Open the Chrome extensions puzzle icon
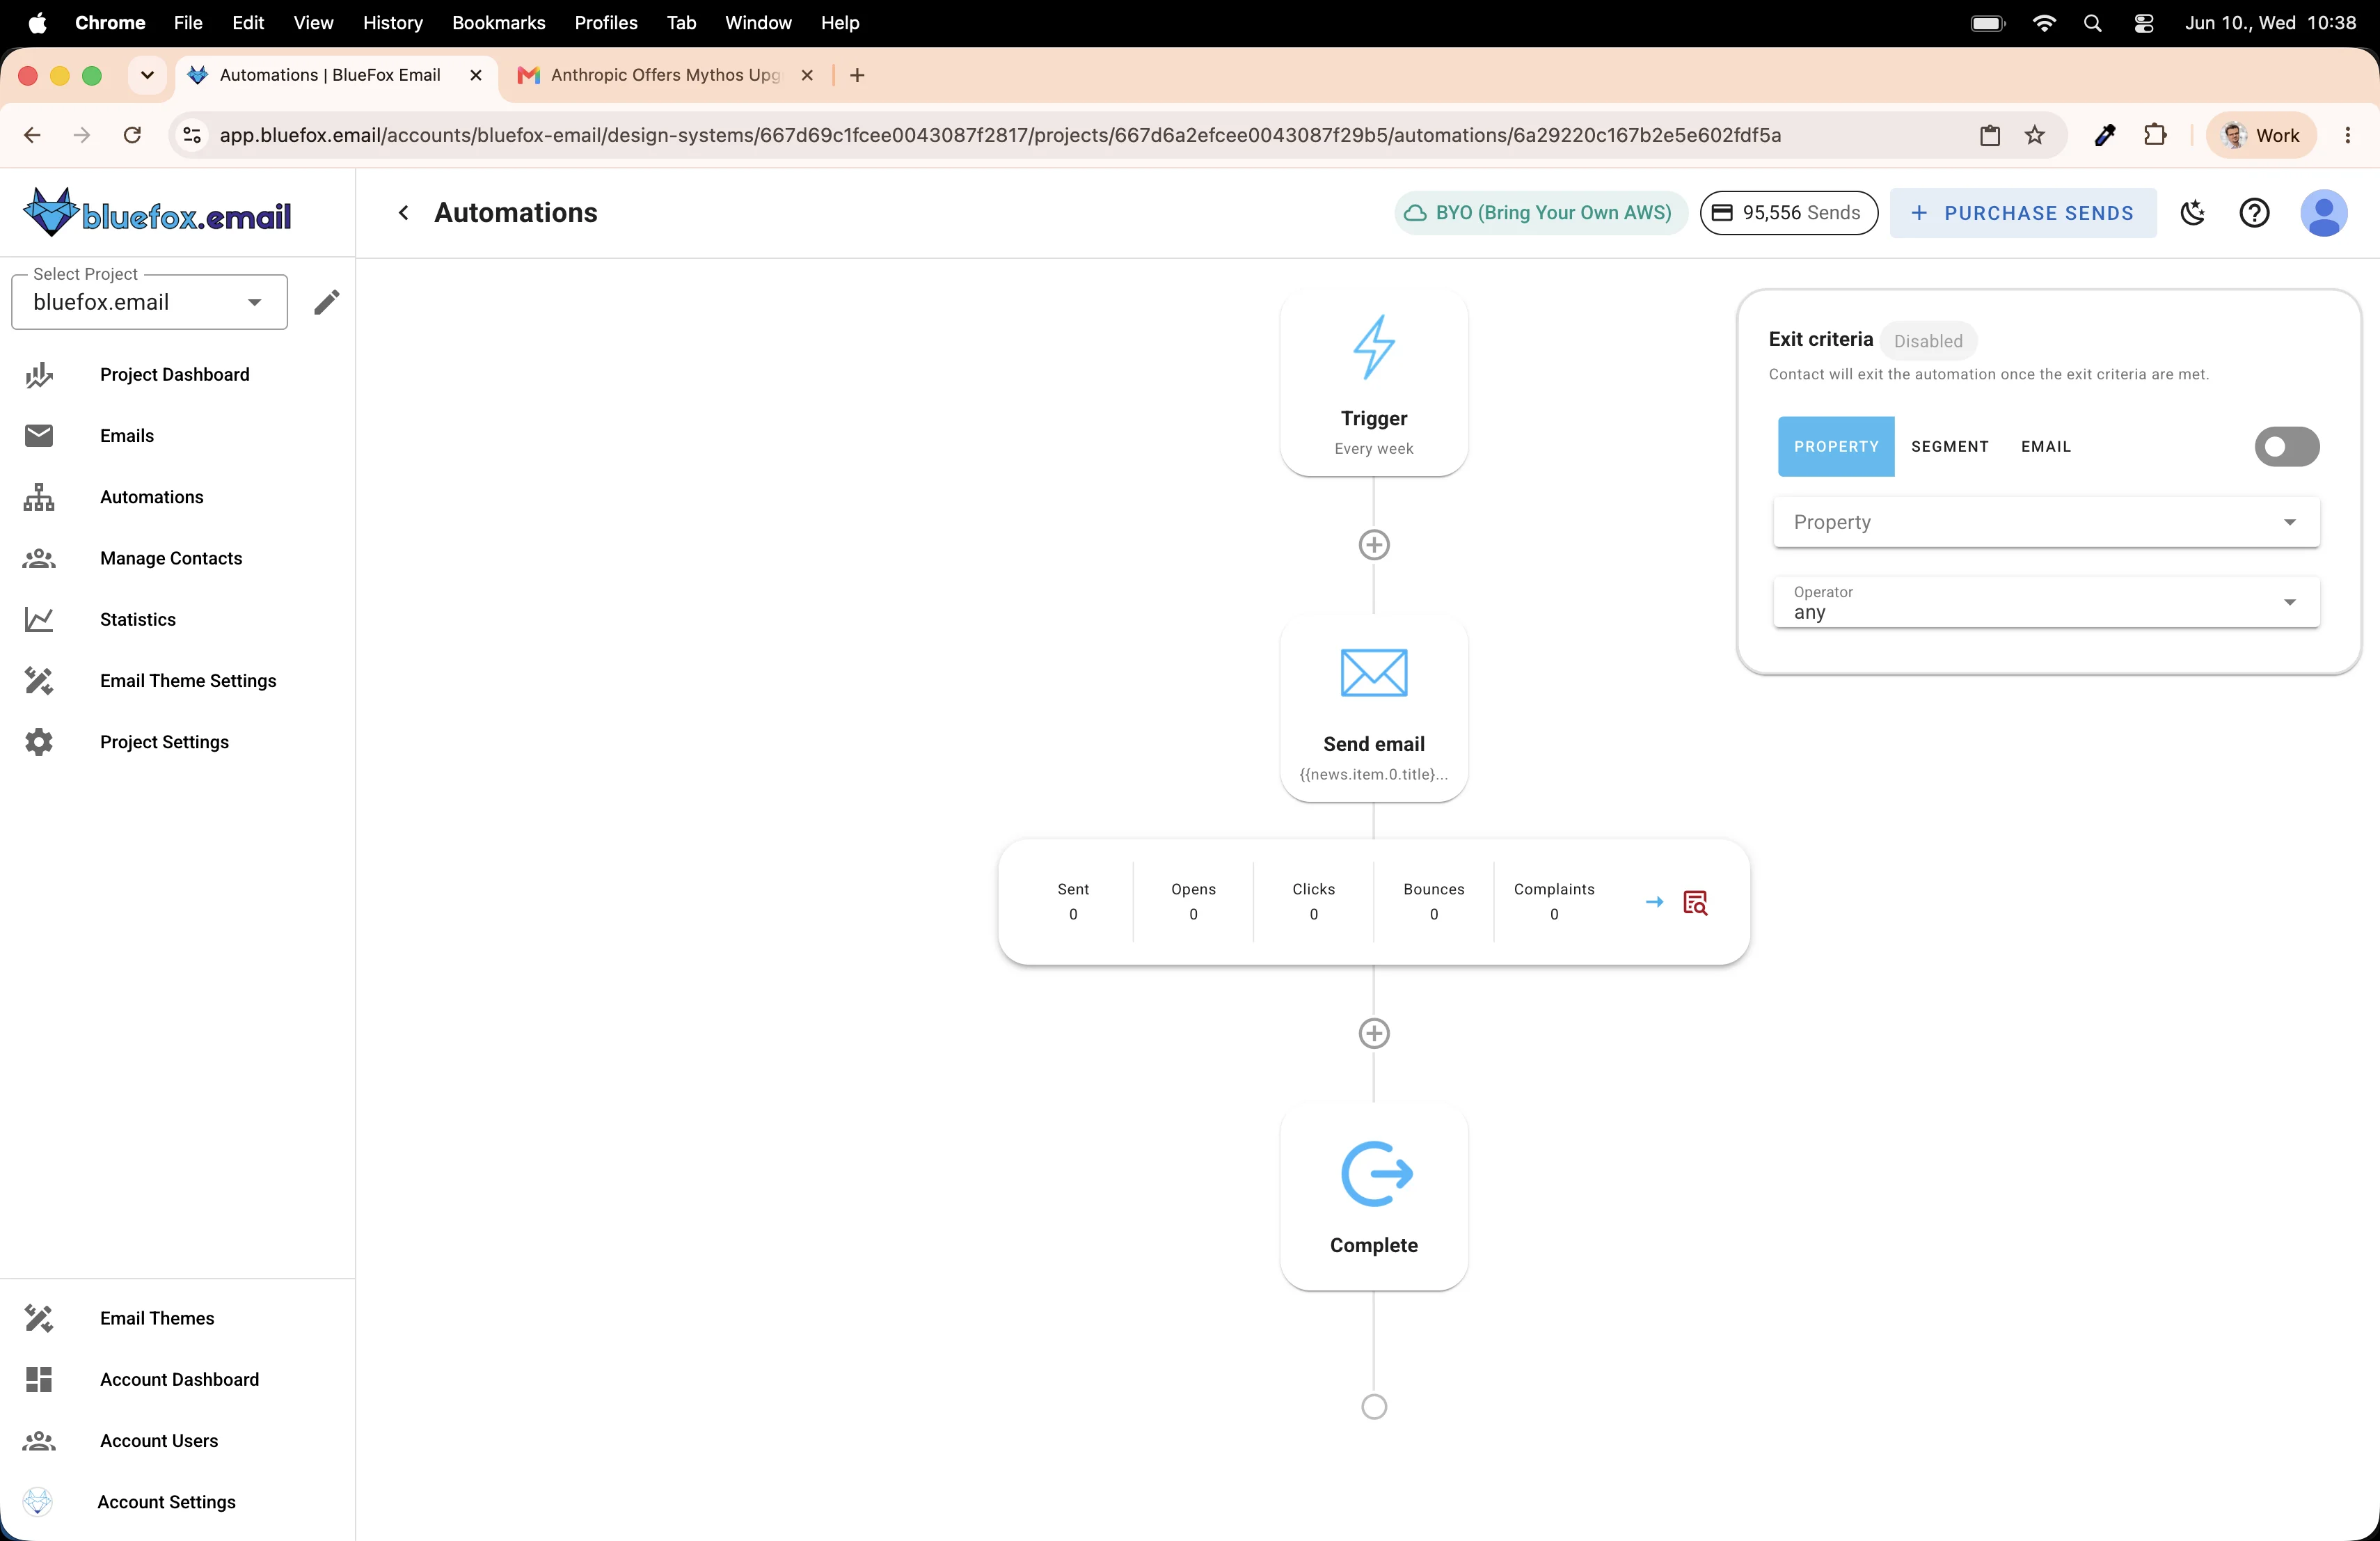Image resolution: width=2380 pixels, height=1541 pixels. 2155,135
